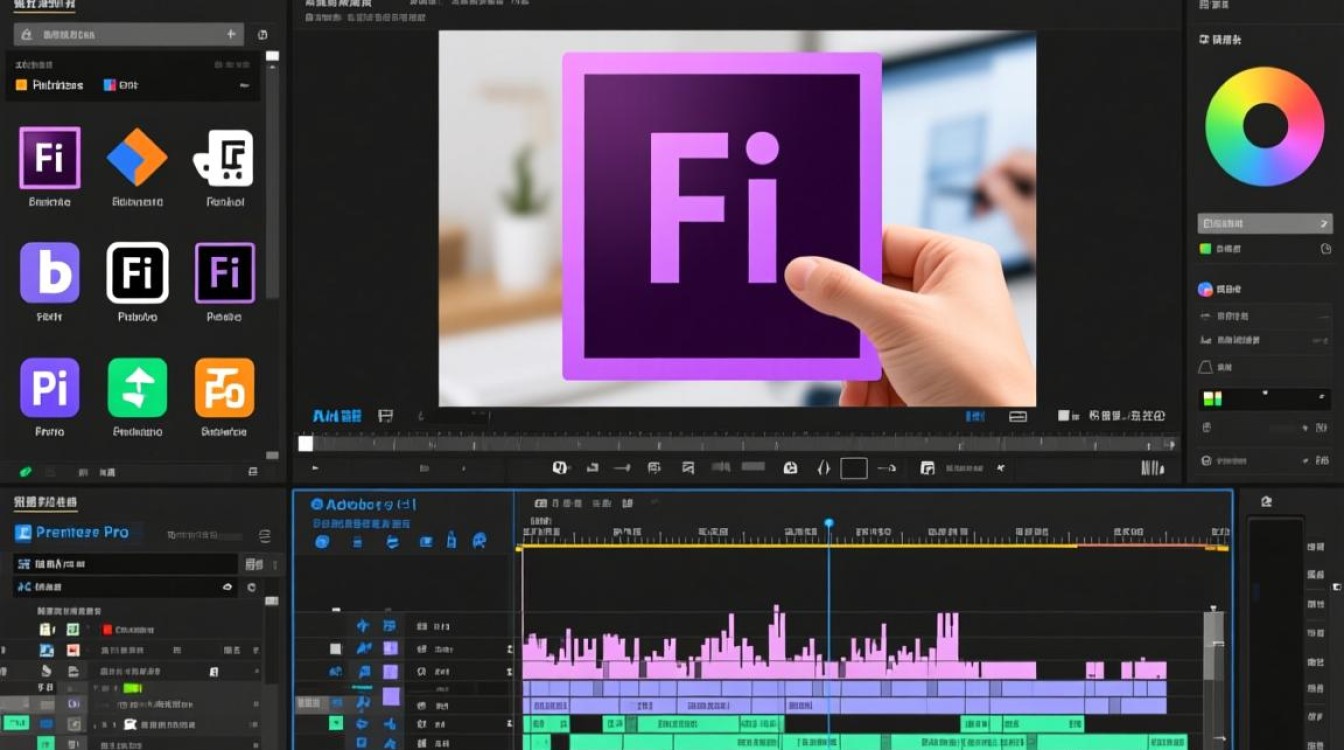Click the blue label under the preview's left corner

337,415
